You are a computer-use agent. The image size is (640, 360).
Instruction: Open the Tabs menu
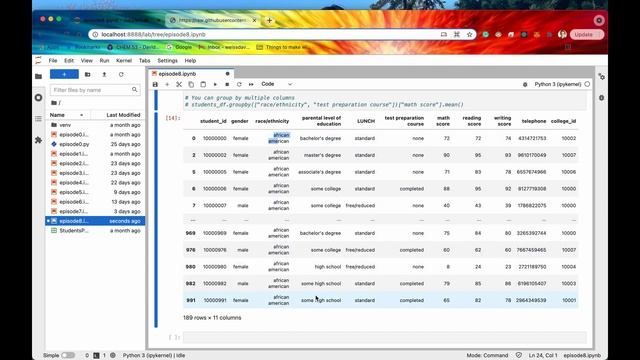pyautogui.click(x=144, y=60)
